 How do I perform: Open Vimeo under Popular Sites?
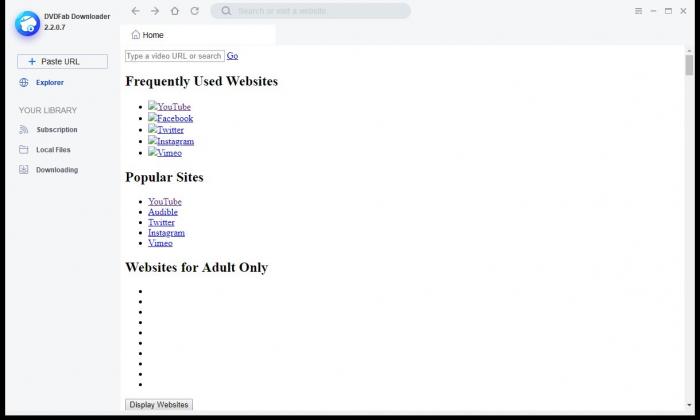click(160, 243)
